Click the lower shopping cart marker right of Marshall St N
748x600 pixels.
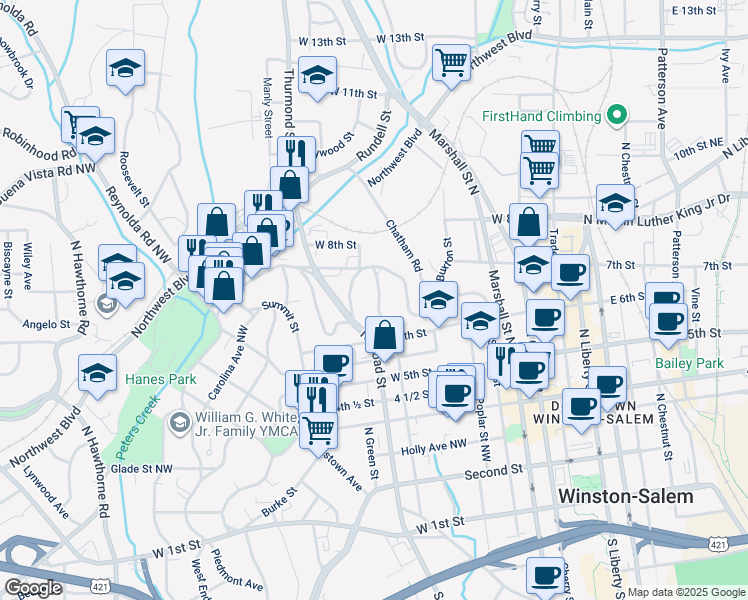[539, 174]
